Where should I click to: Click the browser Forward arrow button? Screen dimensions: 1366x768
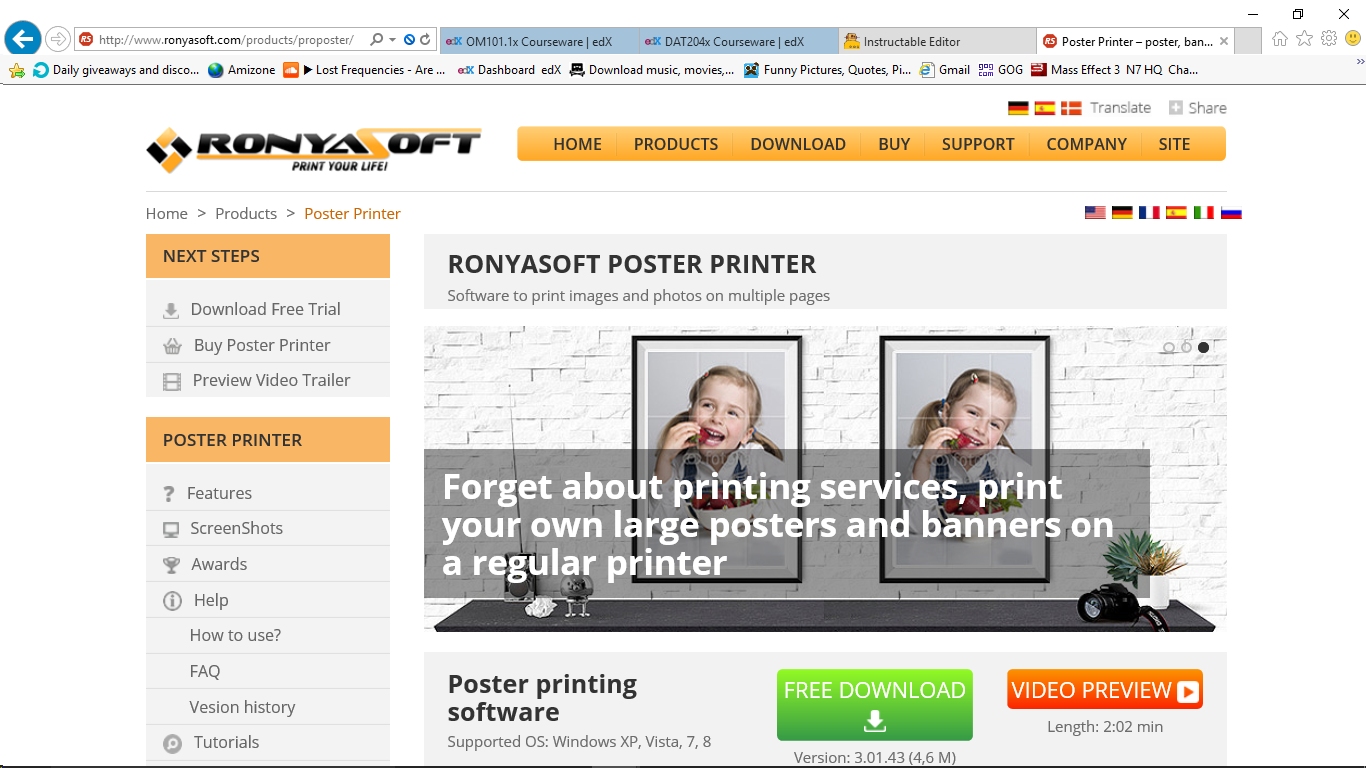pos(58,40)
